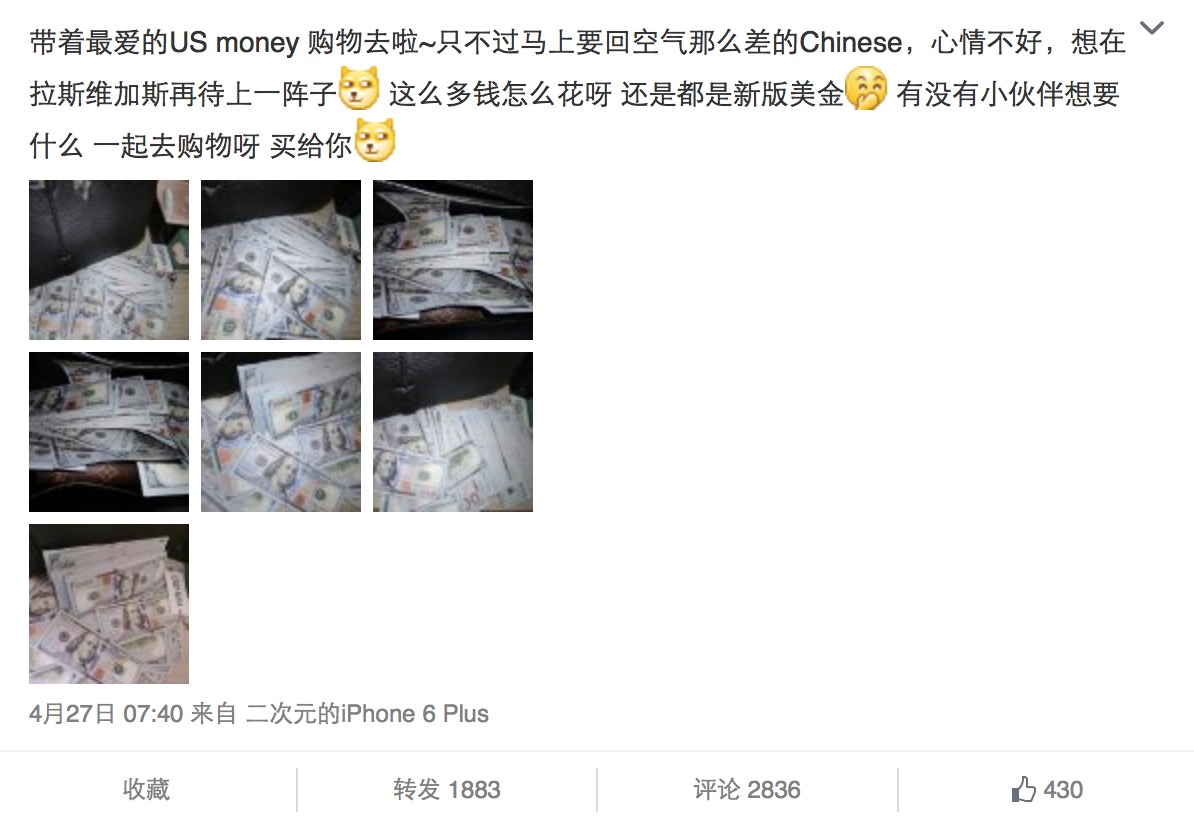Screen dimensions: 1194x828
Task: Click the thumbs-up like icon
Action: tap(1023, 789)
